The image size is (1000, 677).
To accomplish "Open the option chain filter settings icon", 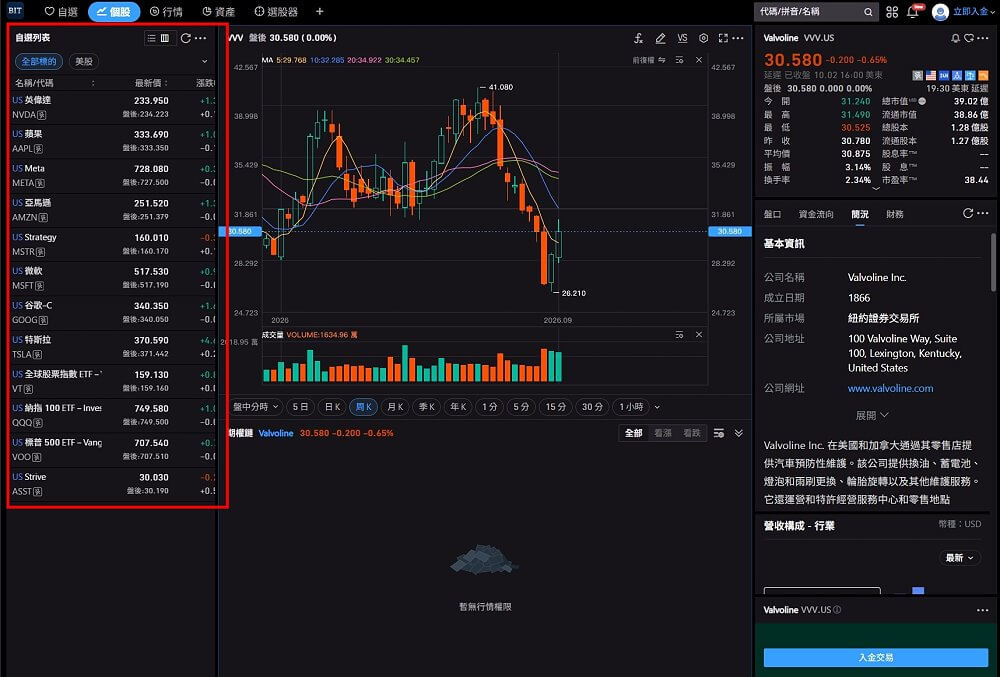I will pyautogui.click(x=719, y=433).
